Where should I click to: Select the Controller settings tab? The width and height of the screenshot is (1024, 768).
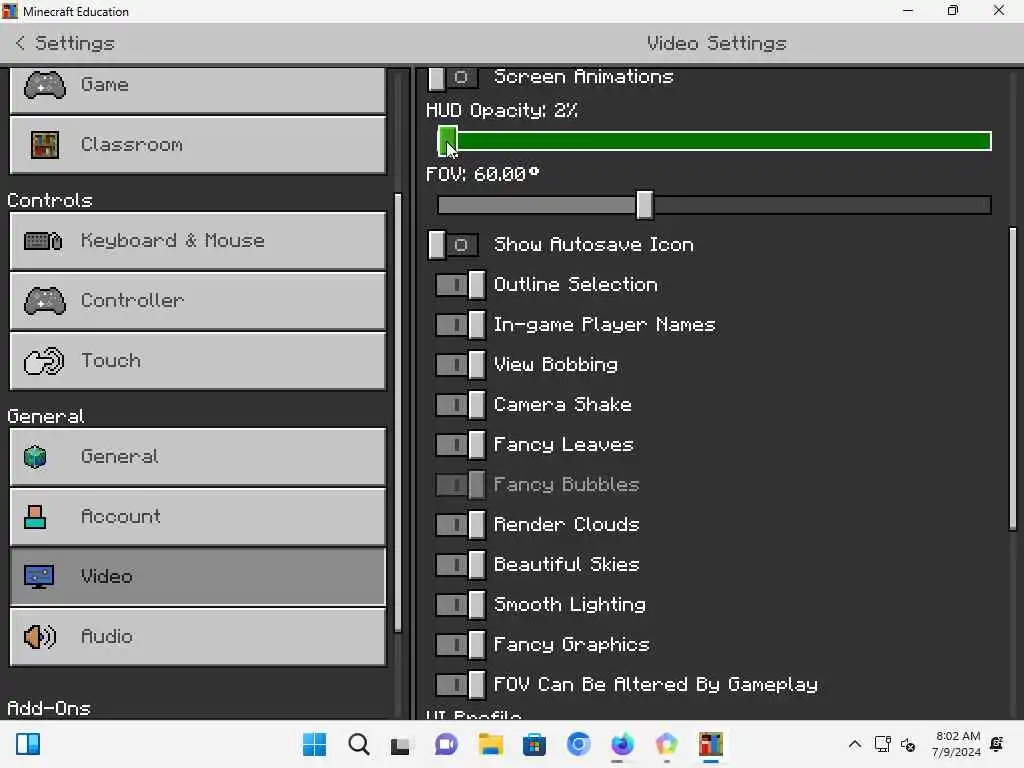click(198, 301)
